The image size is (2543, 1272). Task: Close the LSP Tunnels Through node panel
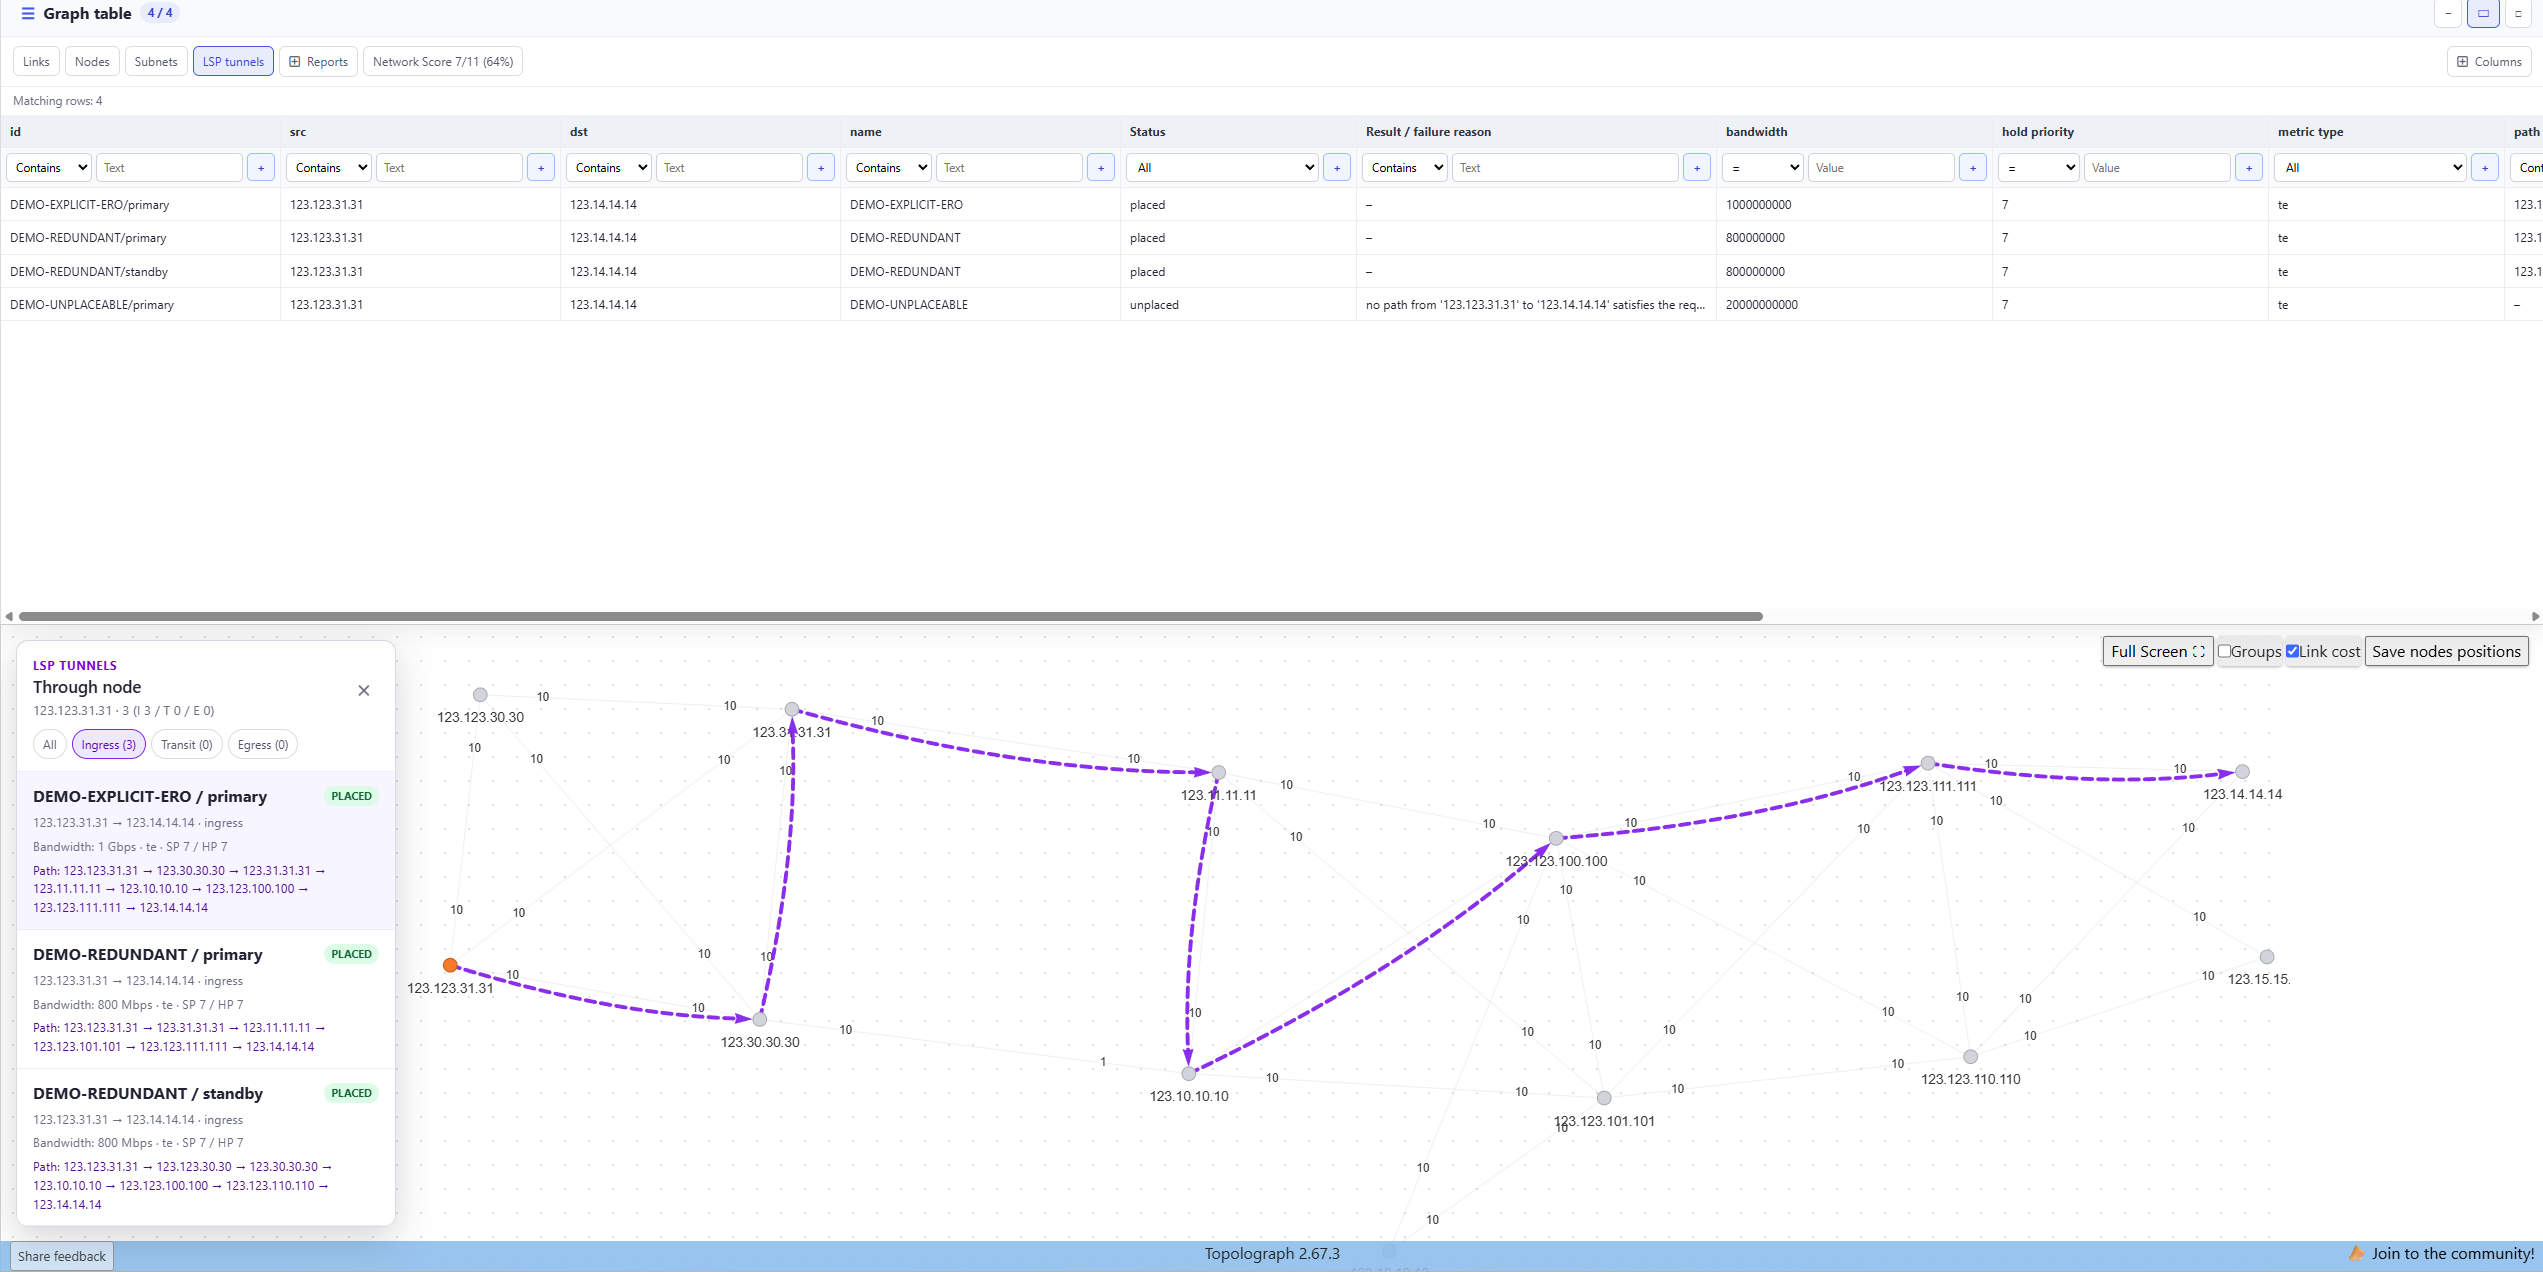(x=364, y=690)
